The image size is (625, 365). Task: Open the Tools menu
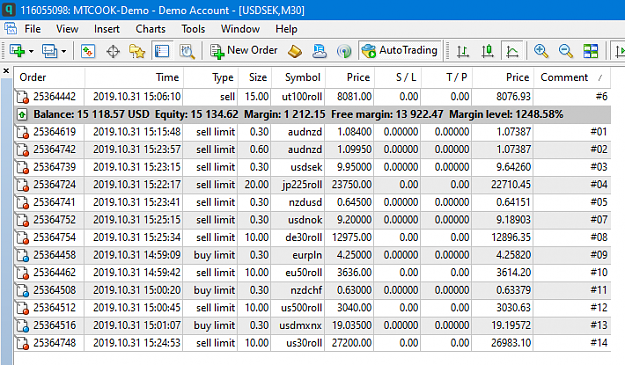[193, 29]
